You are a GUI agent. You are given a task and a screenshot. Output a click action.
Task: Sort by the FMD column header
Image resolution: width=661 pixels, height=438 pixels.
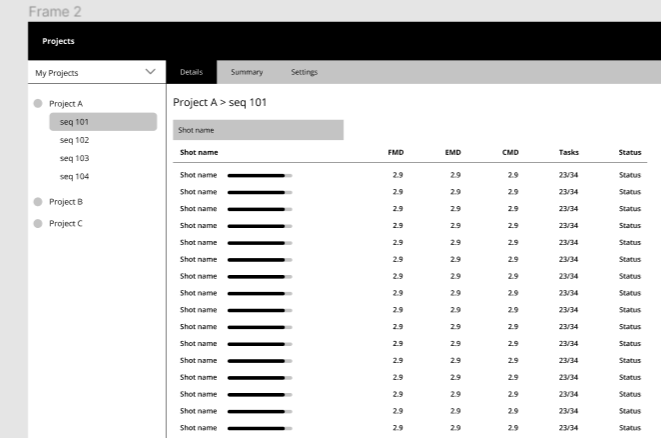tap(396, 152)
